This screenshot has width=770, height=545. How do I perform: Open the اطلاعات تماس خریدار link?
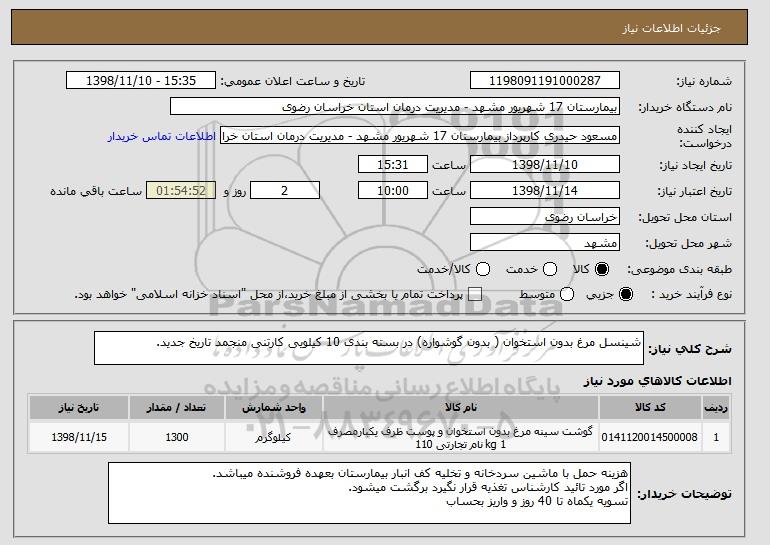point(162,136)
